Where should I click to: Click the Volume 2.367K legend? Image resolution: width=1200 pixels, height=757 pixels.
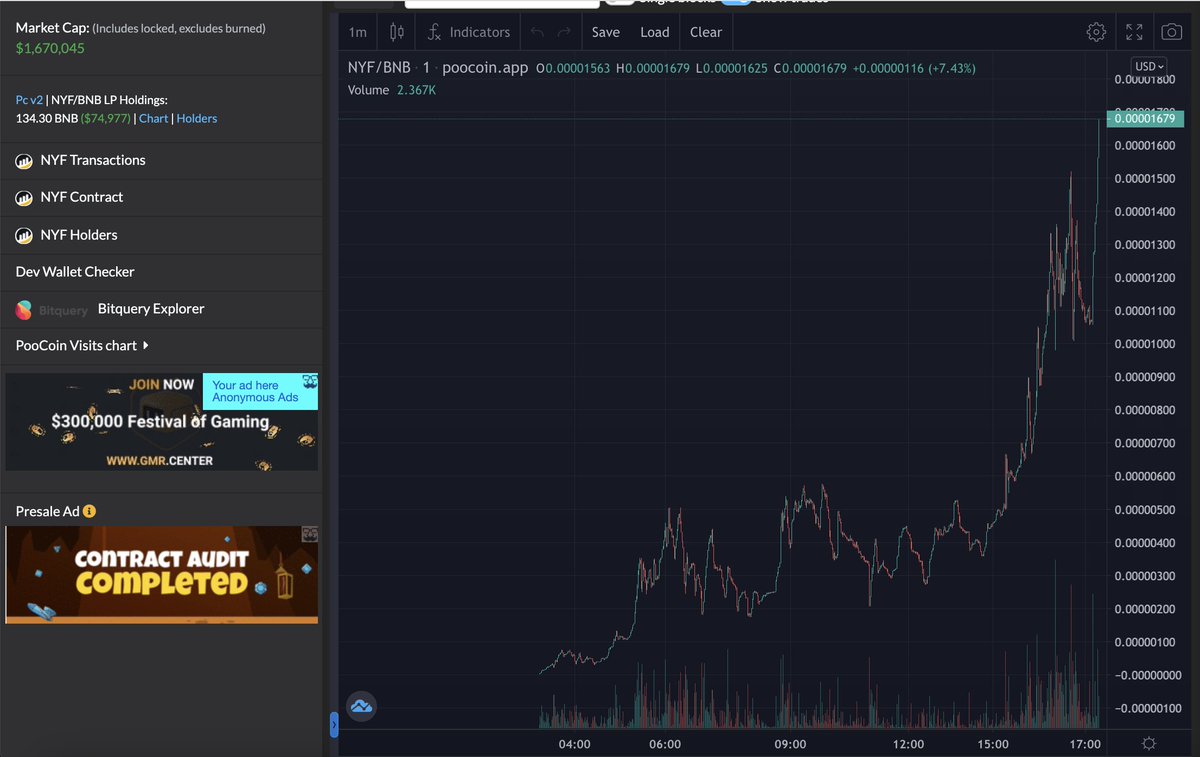click(x=392, y=90)
